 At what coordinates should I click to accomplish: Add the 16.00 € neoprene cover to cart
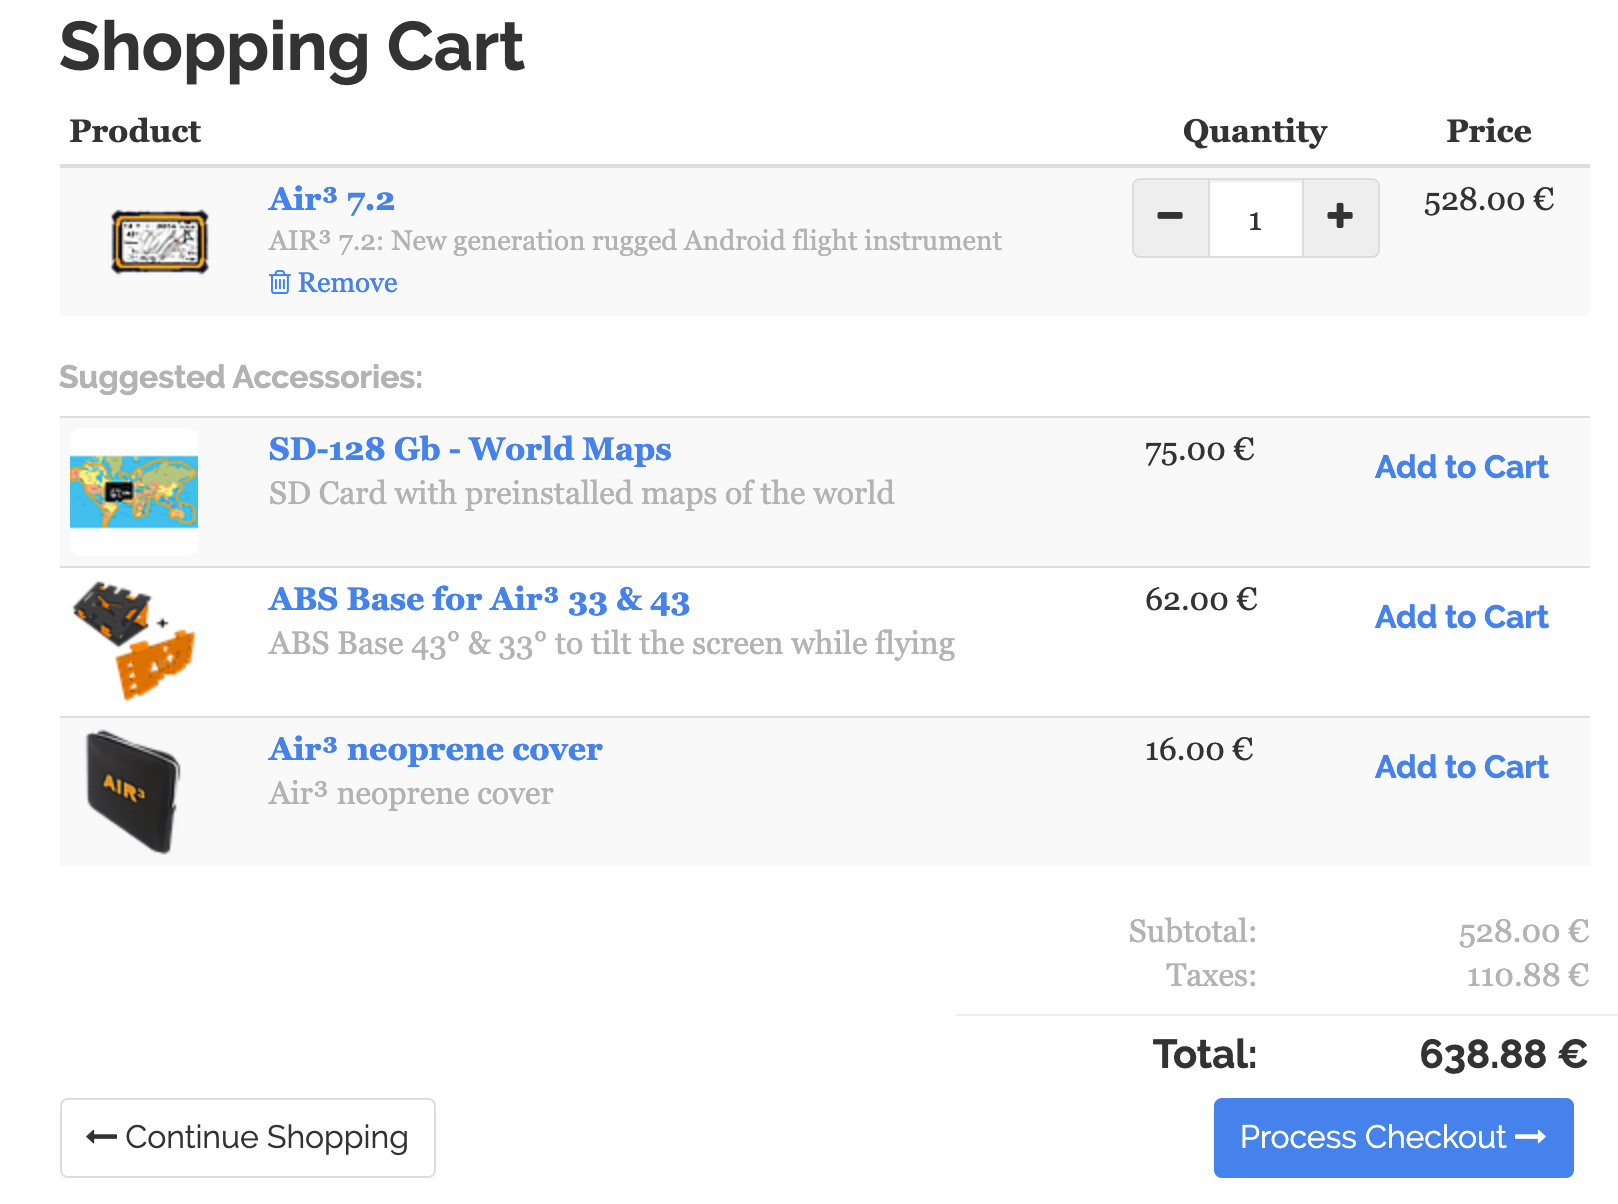1461,767
